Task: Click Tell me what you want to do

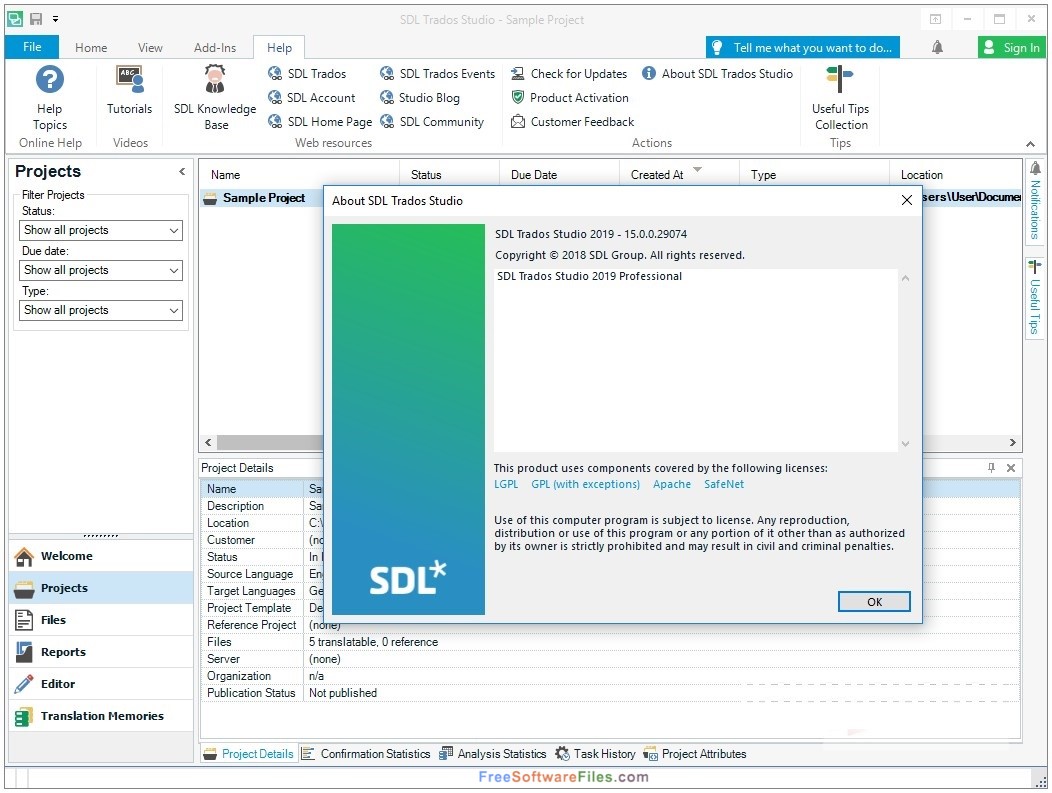Action: 802,48
